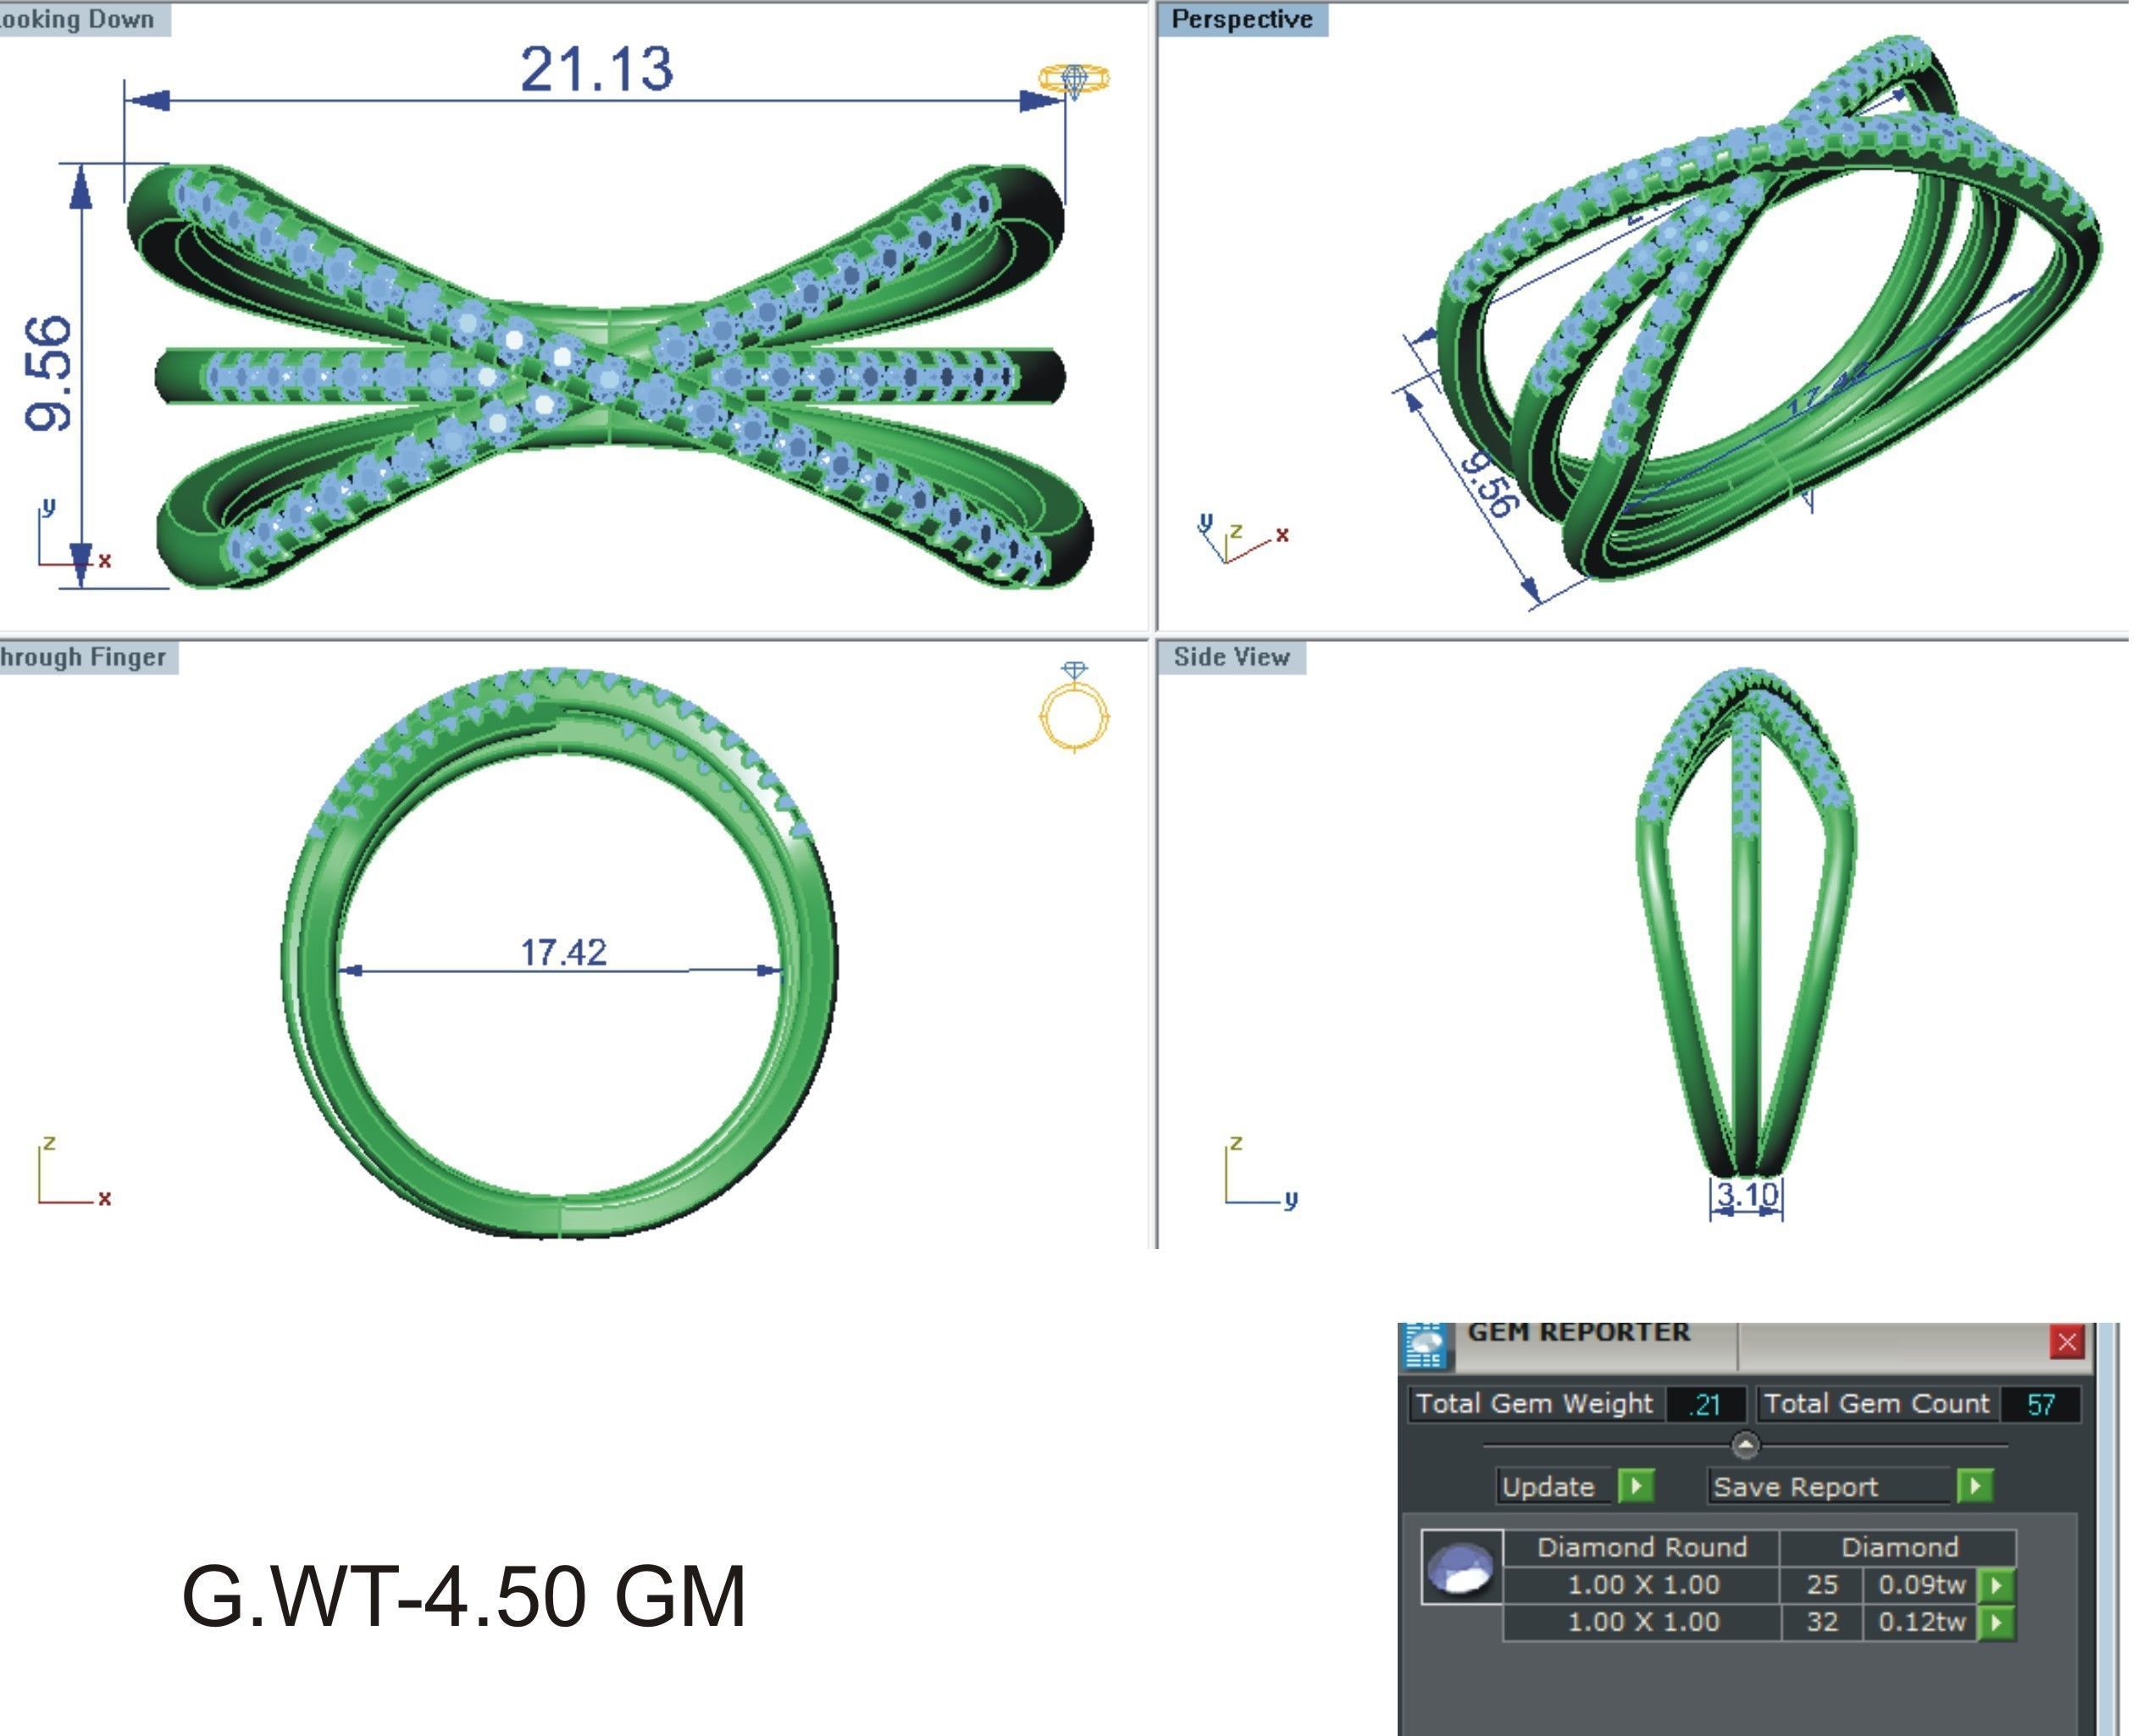Close the Gem Reporter panel
Viewport: 2138px width, 1736px height.
coord(2066,1342)
